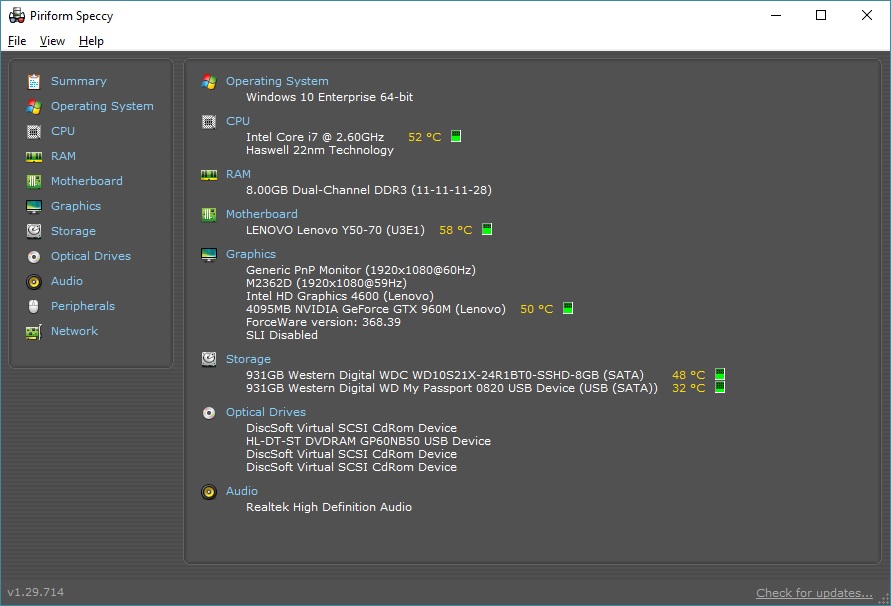This screenshot has height=606, width=891.
Task: Click the green GPU temperature indicator by 50 °C
Action: point(568,308)
